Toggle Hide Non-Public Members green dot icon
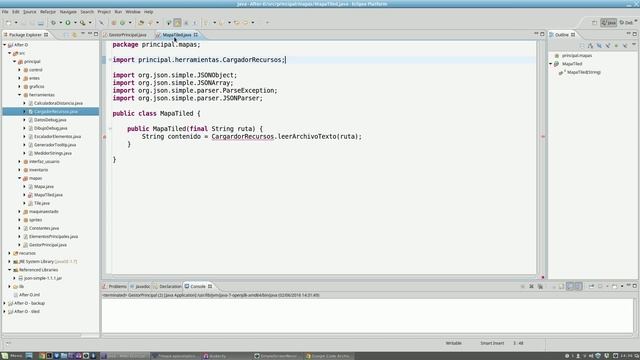This screenshot has width=640, height=360. click(x=616, y=46)
